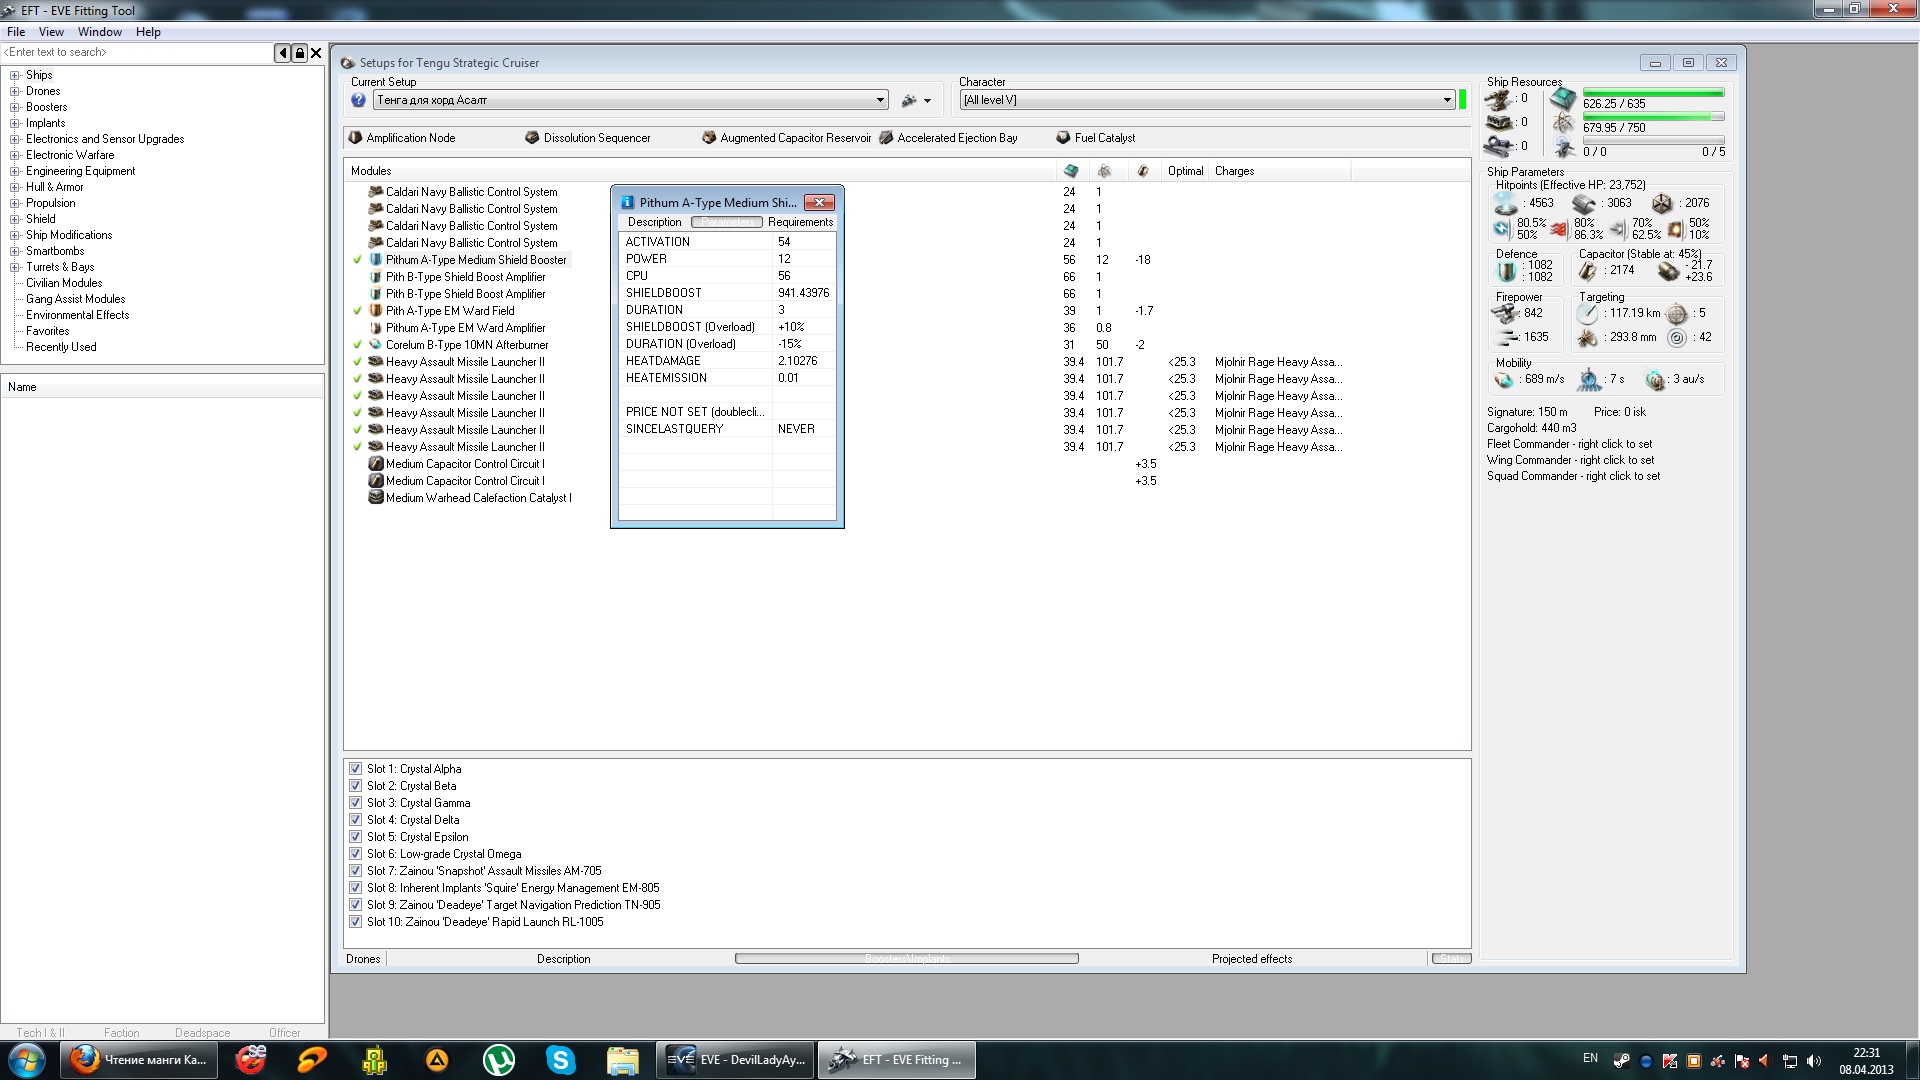1920x1080 pixels.
Task: Click the back arrow next to search
Action: [283, 53]
